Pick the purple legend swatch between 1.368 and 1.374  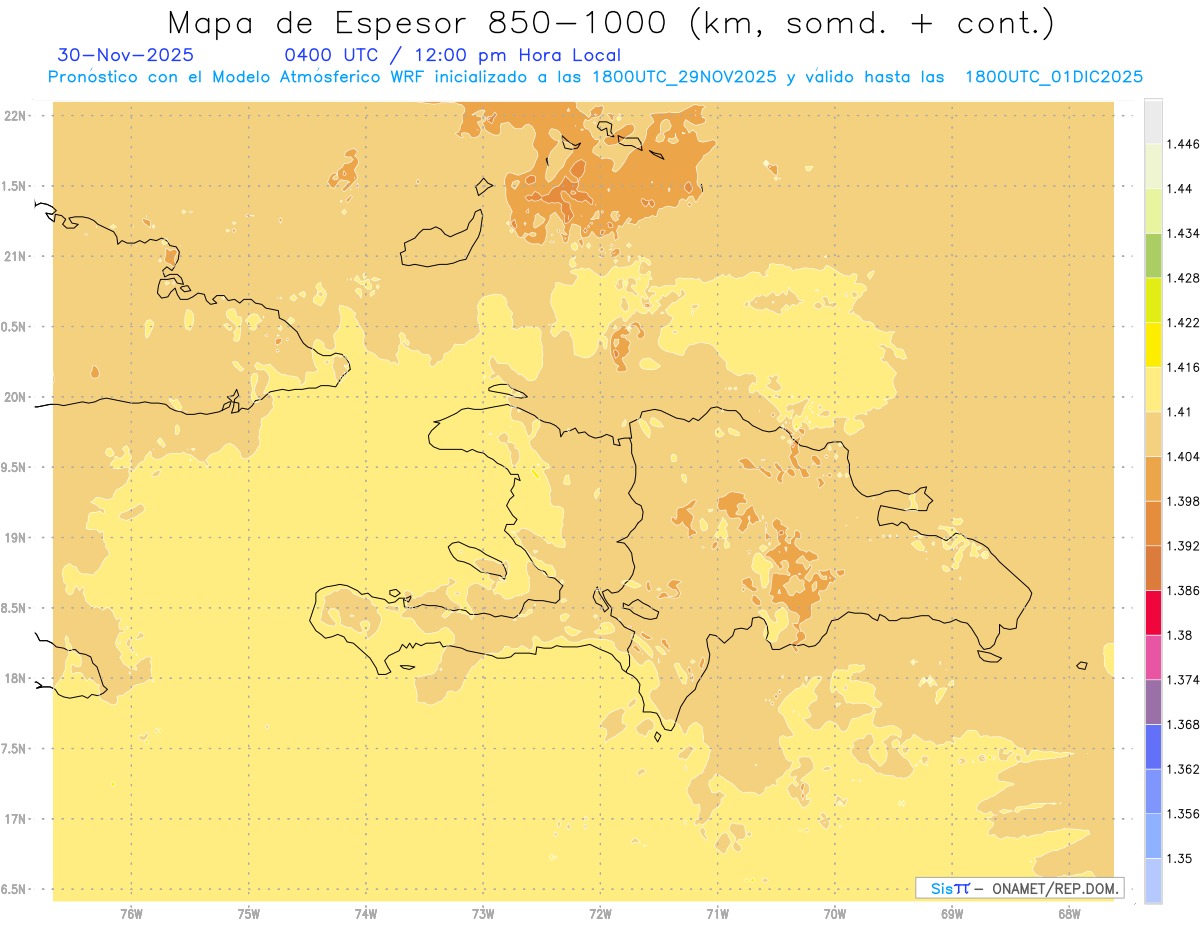click(x=1153, y=702)
